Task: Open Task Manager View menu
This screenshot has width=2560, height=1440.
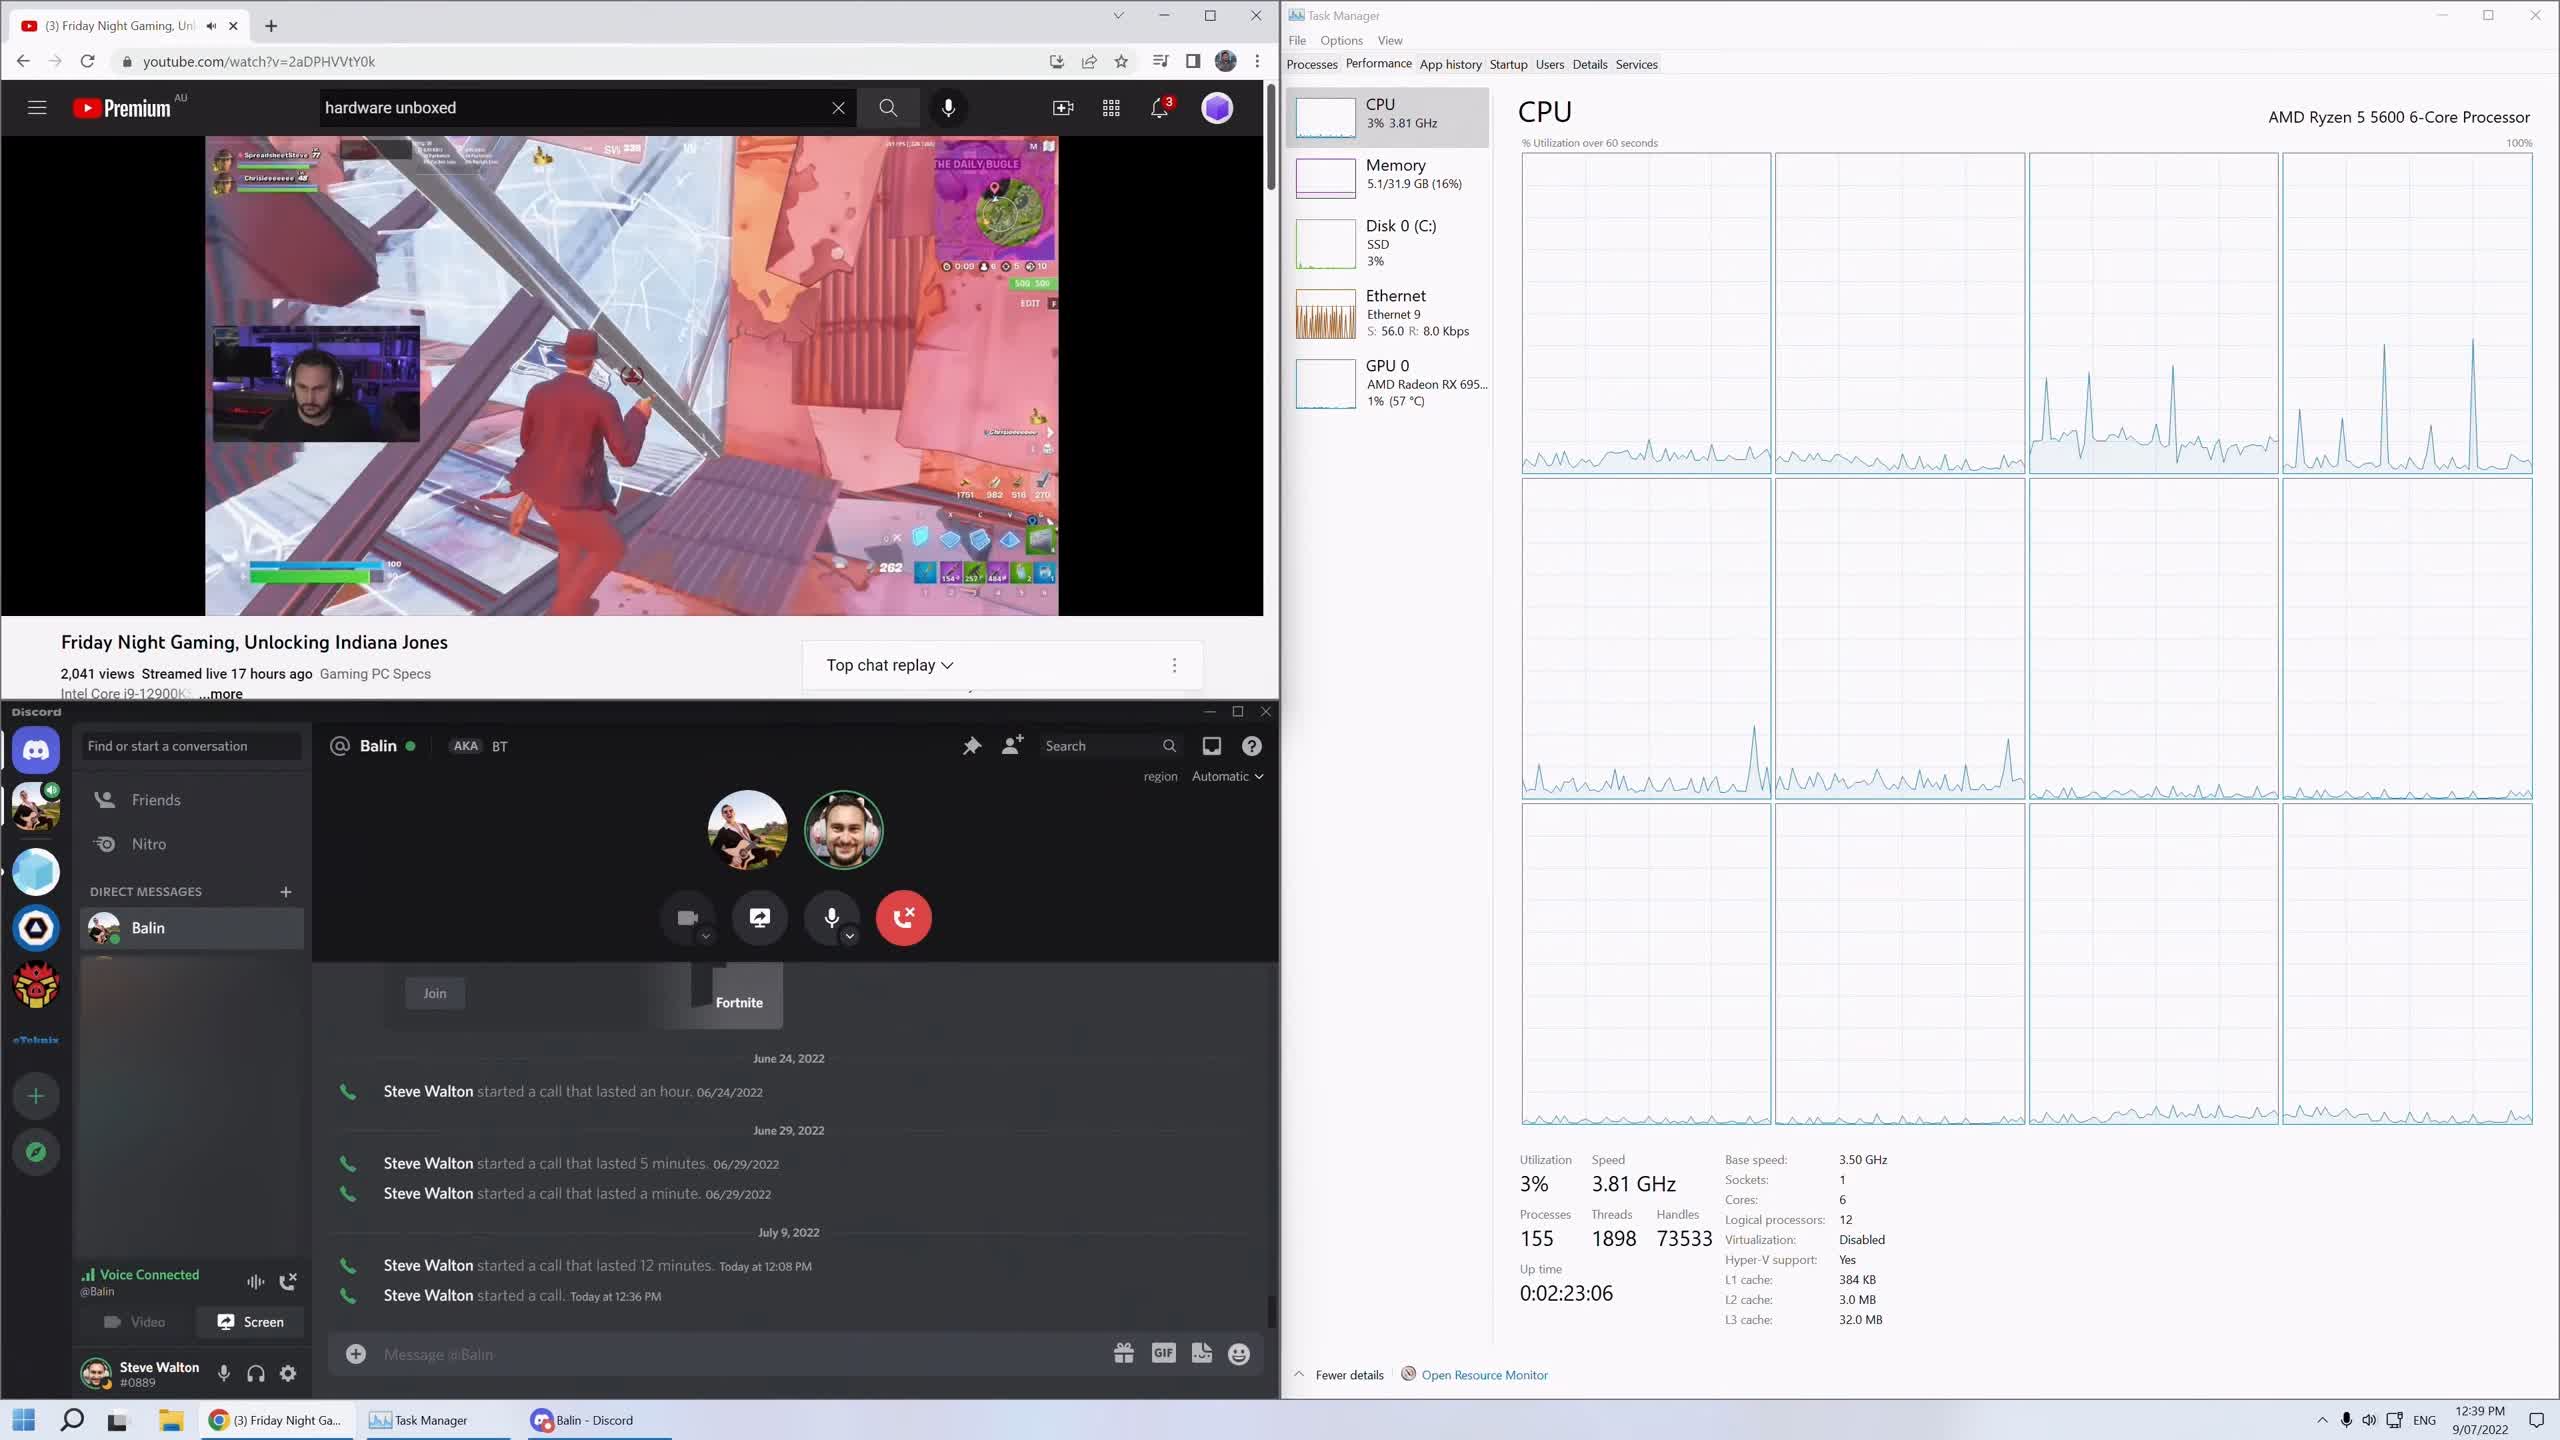Action: pos(1389,41)
